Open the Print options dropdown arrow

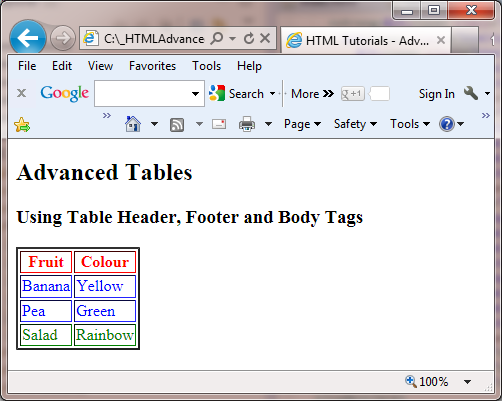(268, 124)
